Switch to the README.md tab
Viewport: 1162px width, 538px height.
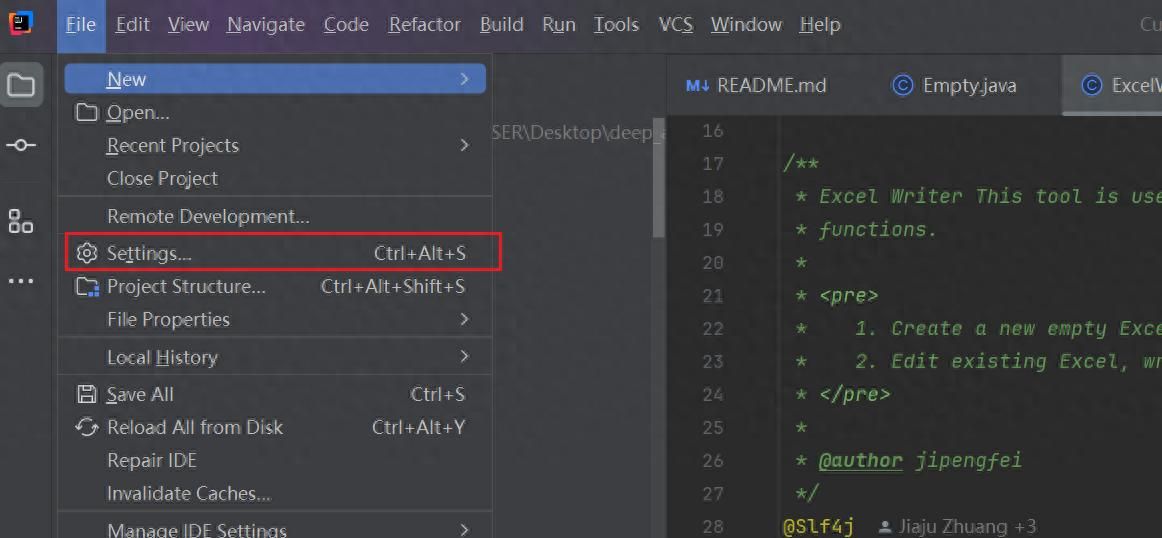[x=757, y=85]
